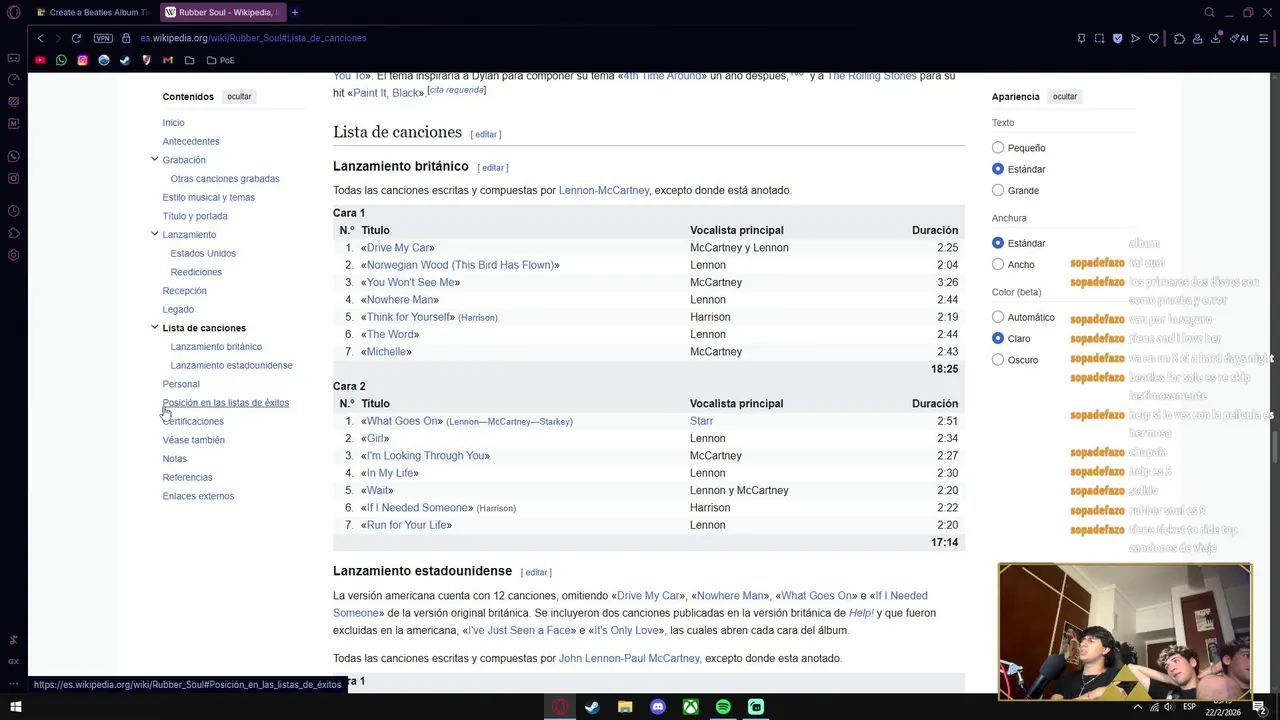Go to Personal in contents
This screenshot has width=1280, height=720.
point(181,384)
